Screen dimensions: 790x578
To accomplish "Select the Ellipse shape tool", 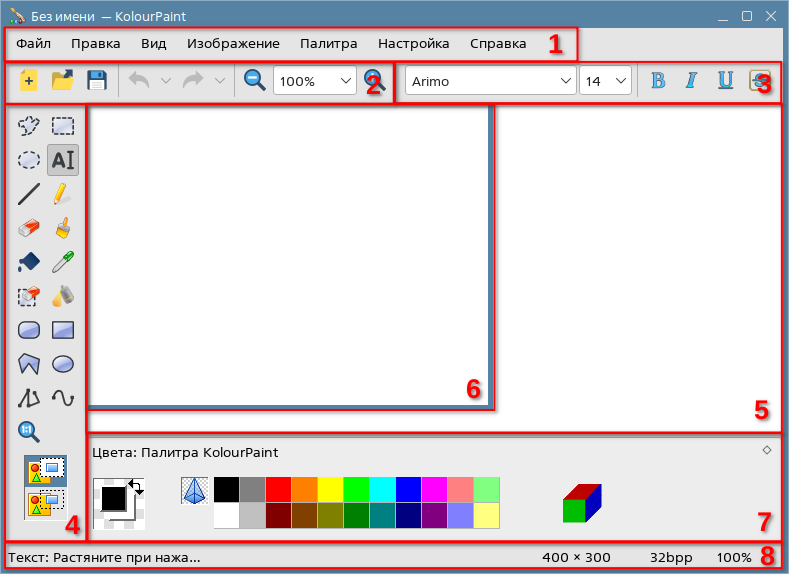I will (63, 364).
